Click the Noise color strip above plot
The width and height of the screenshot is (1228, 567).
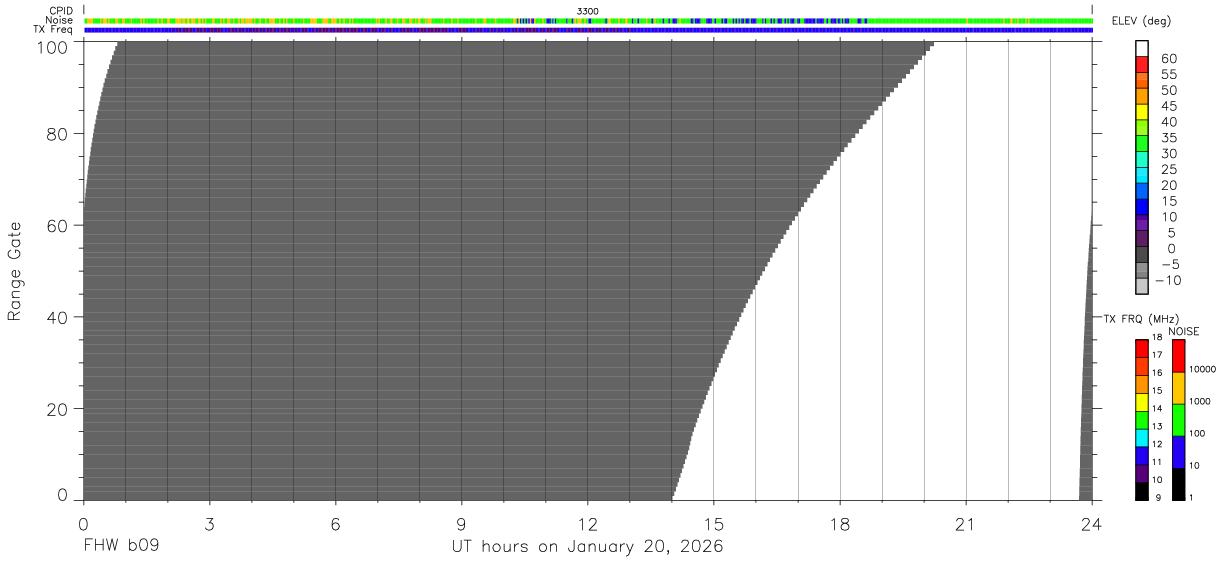(x=588, y=20)
